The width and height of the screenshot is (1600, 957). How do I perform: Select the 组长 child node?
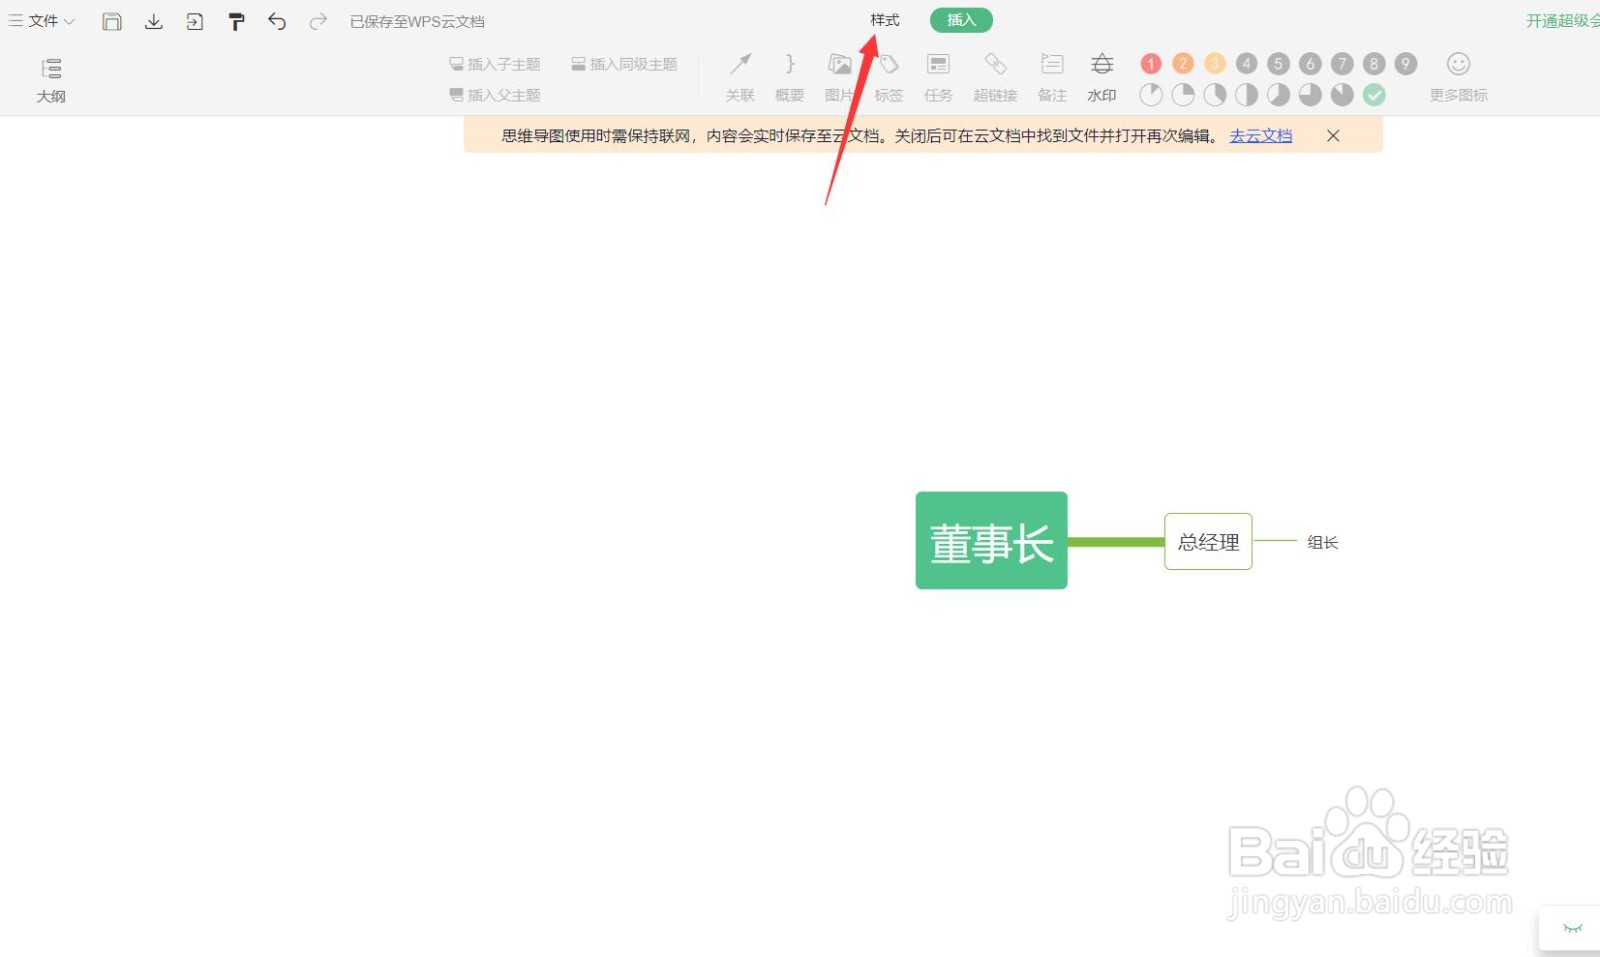pos(1322,542)
